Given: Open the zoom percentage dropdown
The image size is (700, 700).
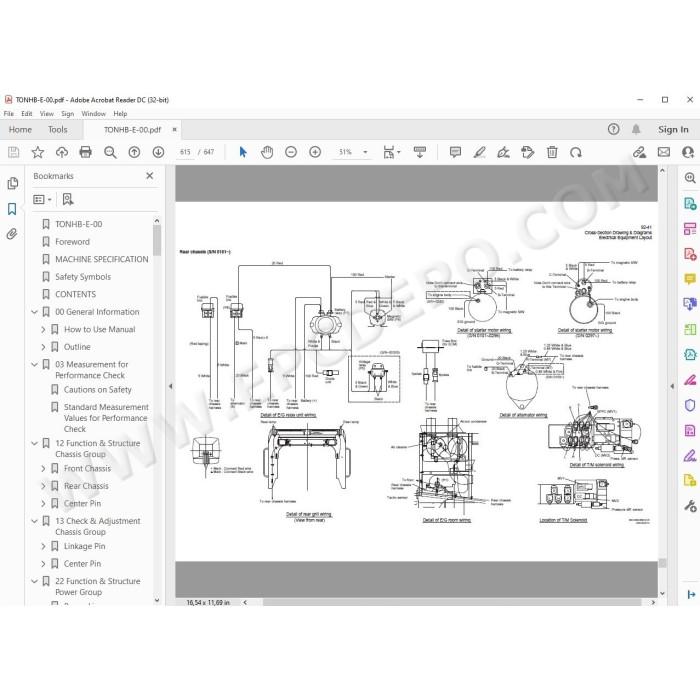Looking at the screenshot, I should (365, 152).
